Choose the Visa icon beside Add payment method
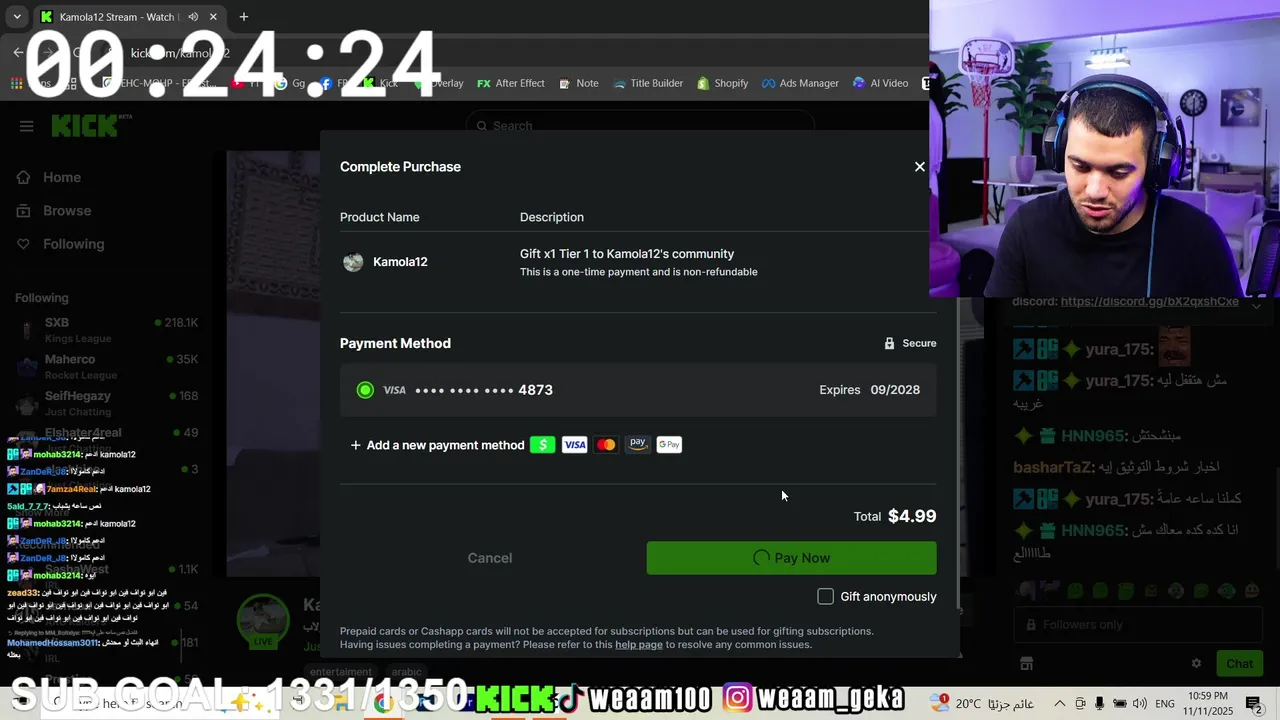The height and width of the screenshot is (720, 1280). 574,445
